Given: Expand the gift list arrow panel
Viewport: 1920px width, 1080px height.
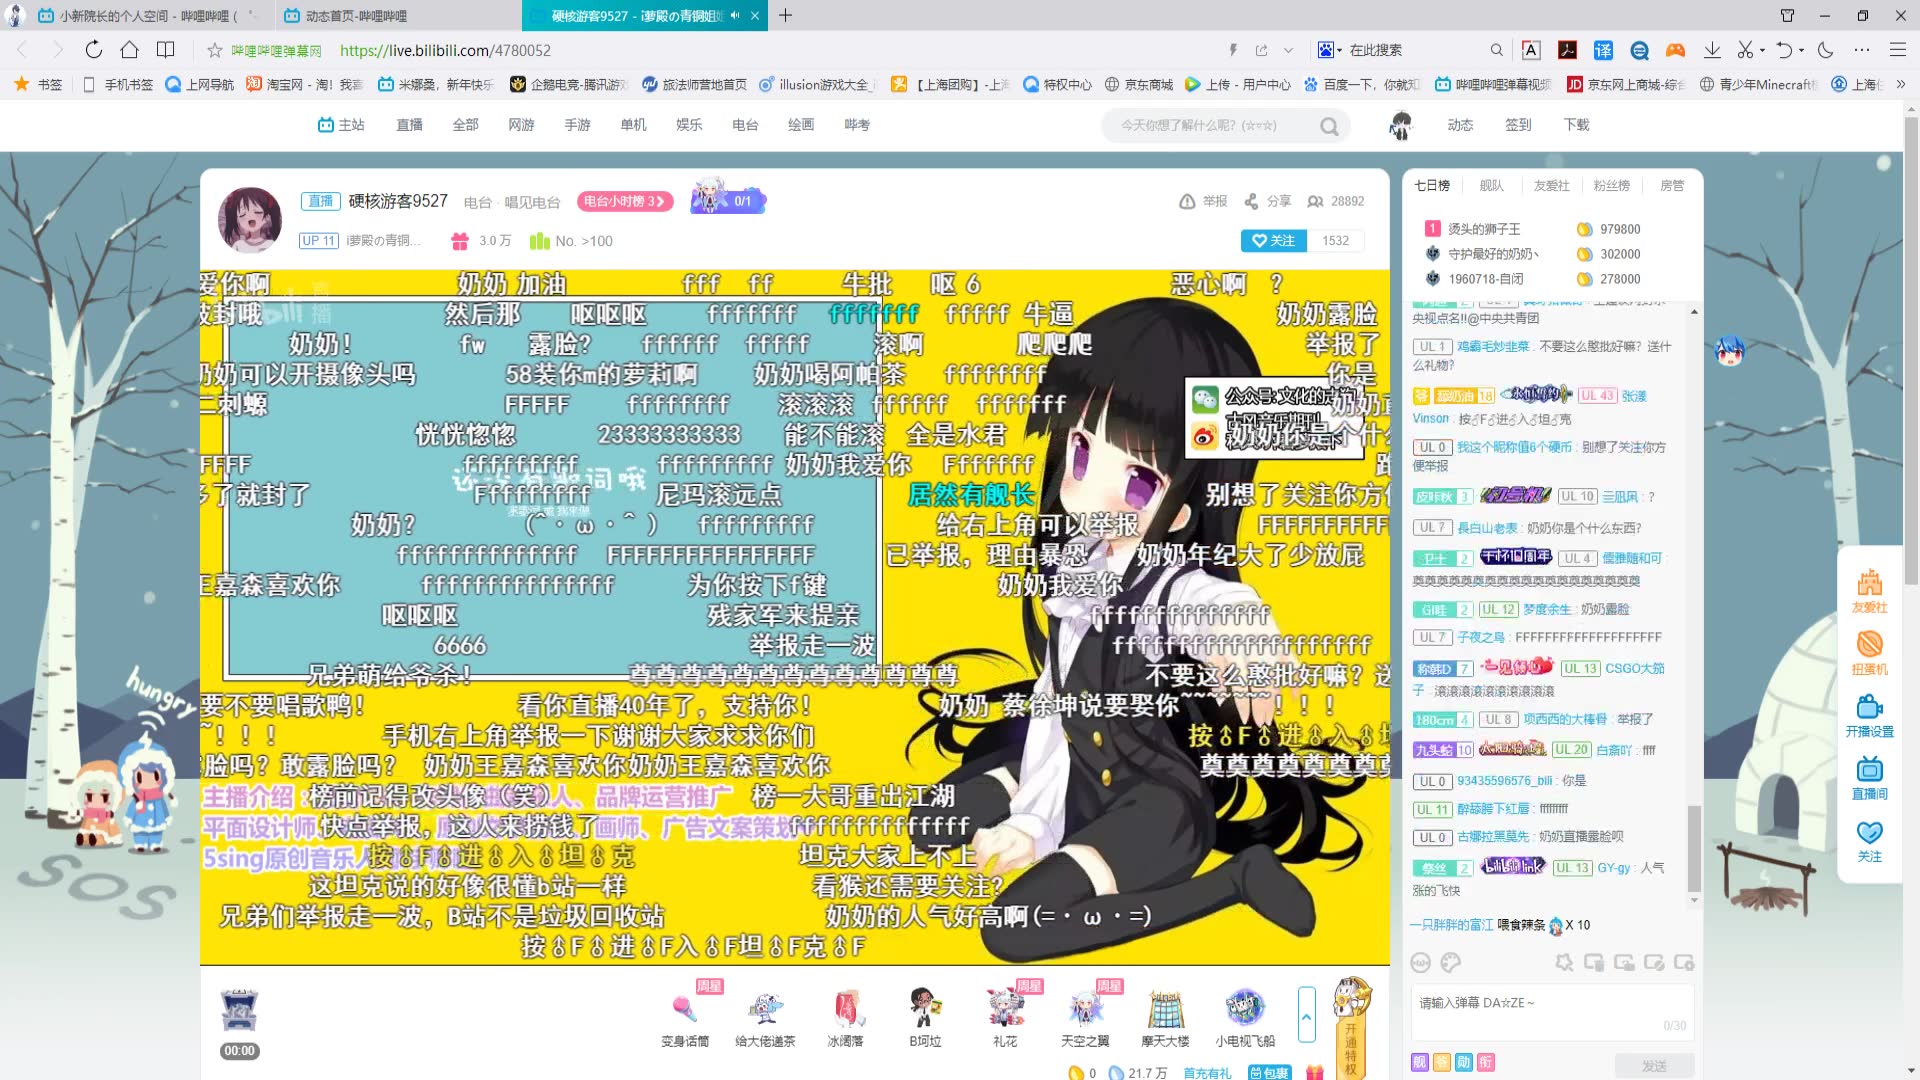Looking at the screenshot, I should tap(1306, 1014).
